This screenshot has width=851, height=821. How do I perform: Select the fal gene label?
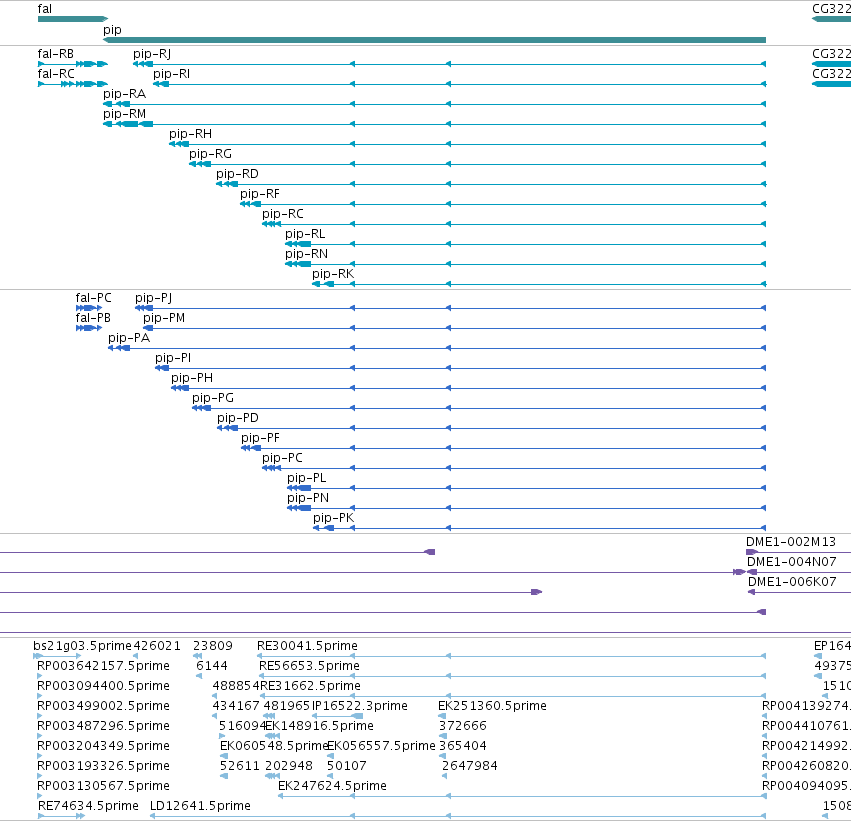click(x=45, y=9)
